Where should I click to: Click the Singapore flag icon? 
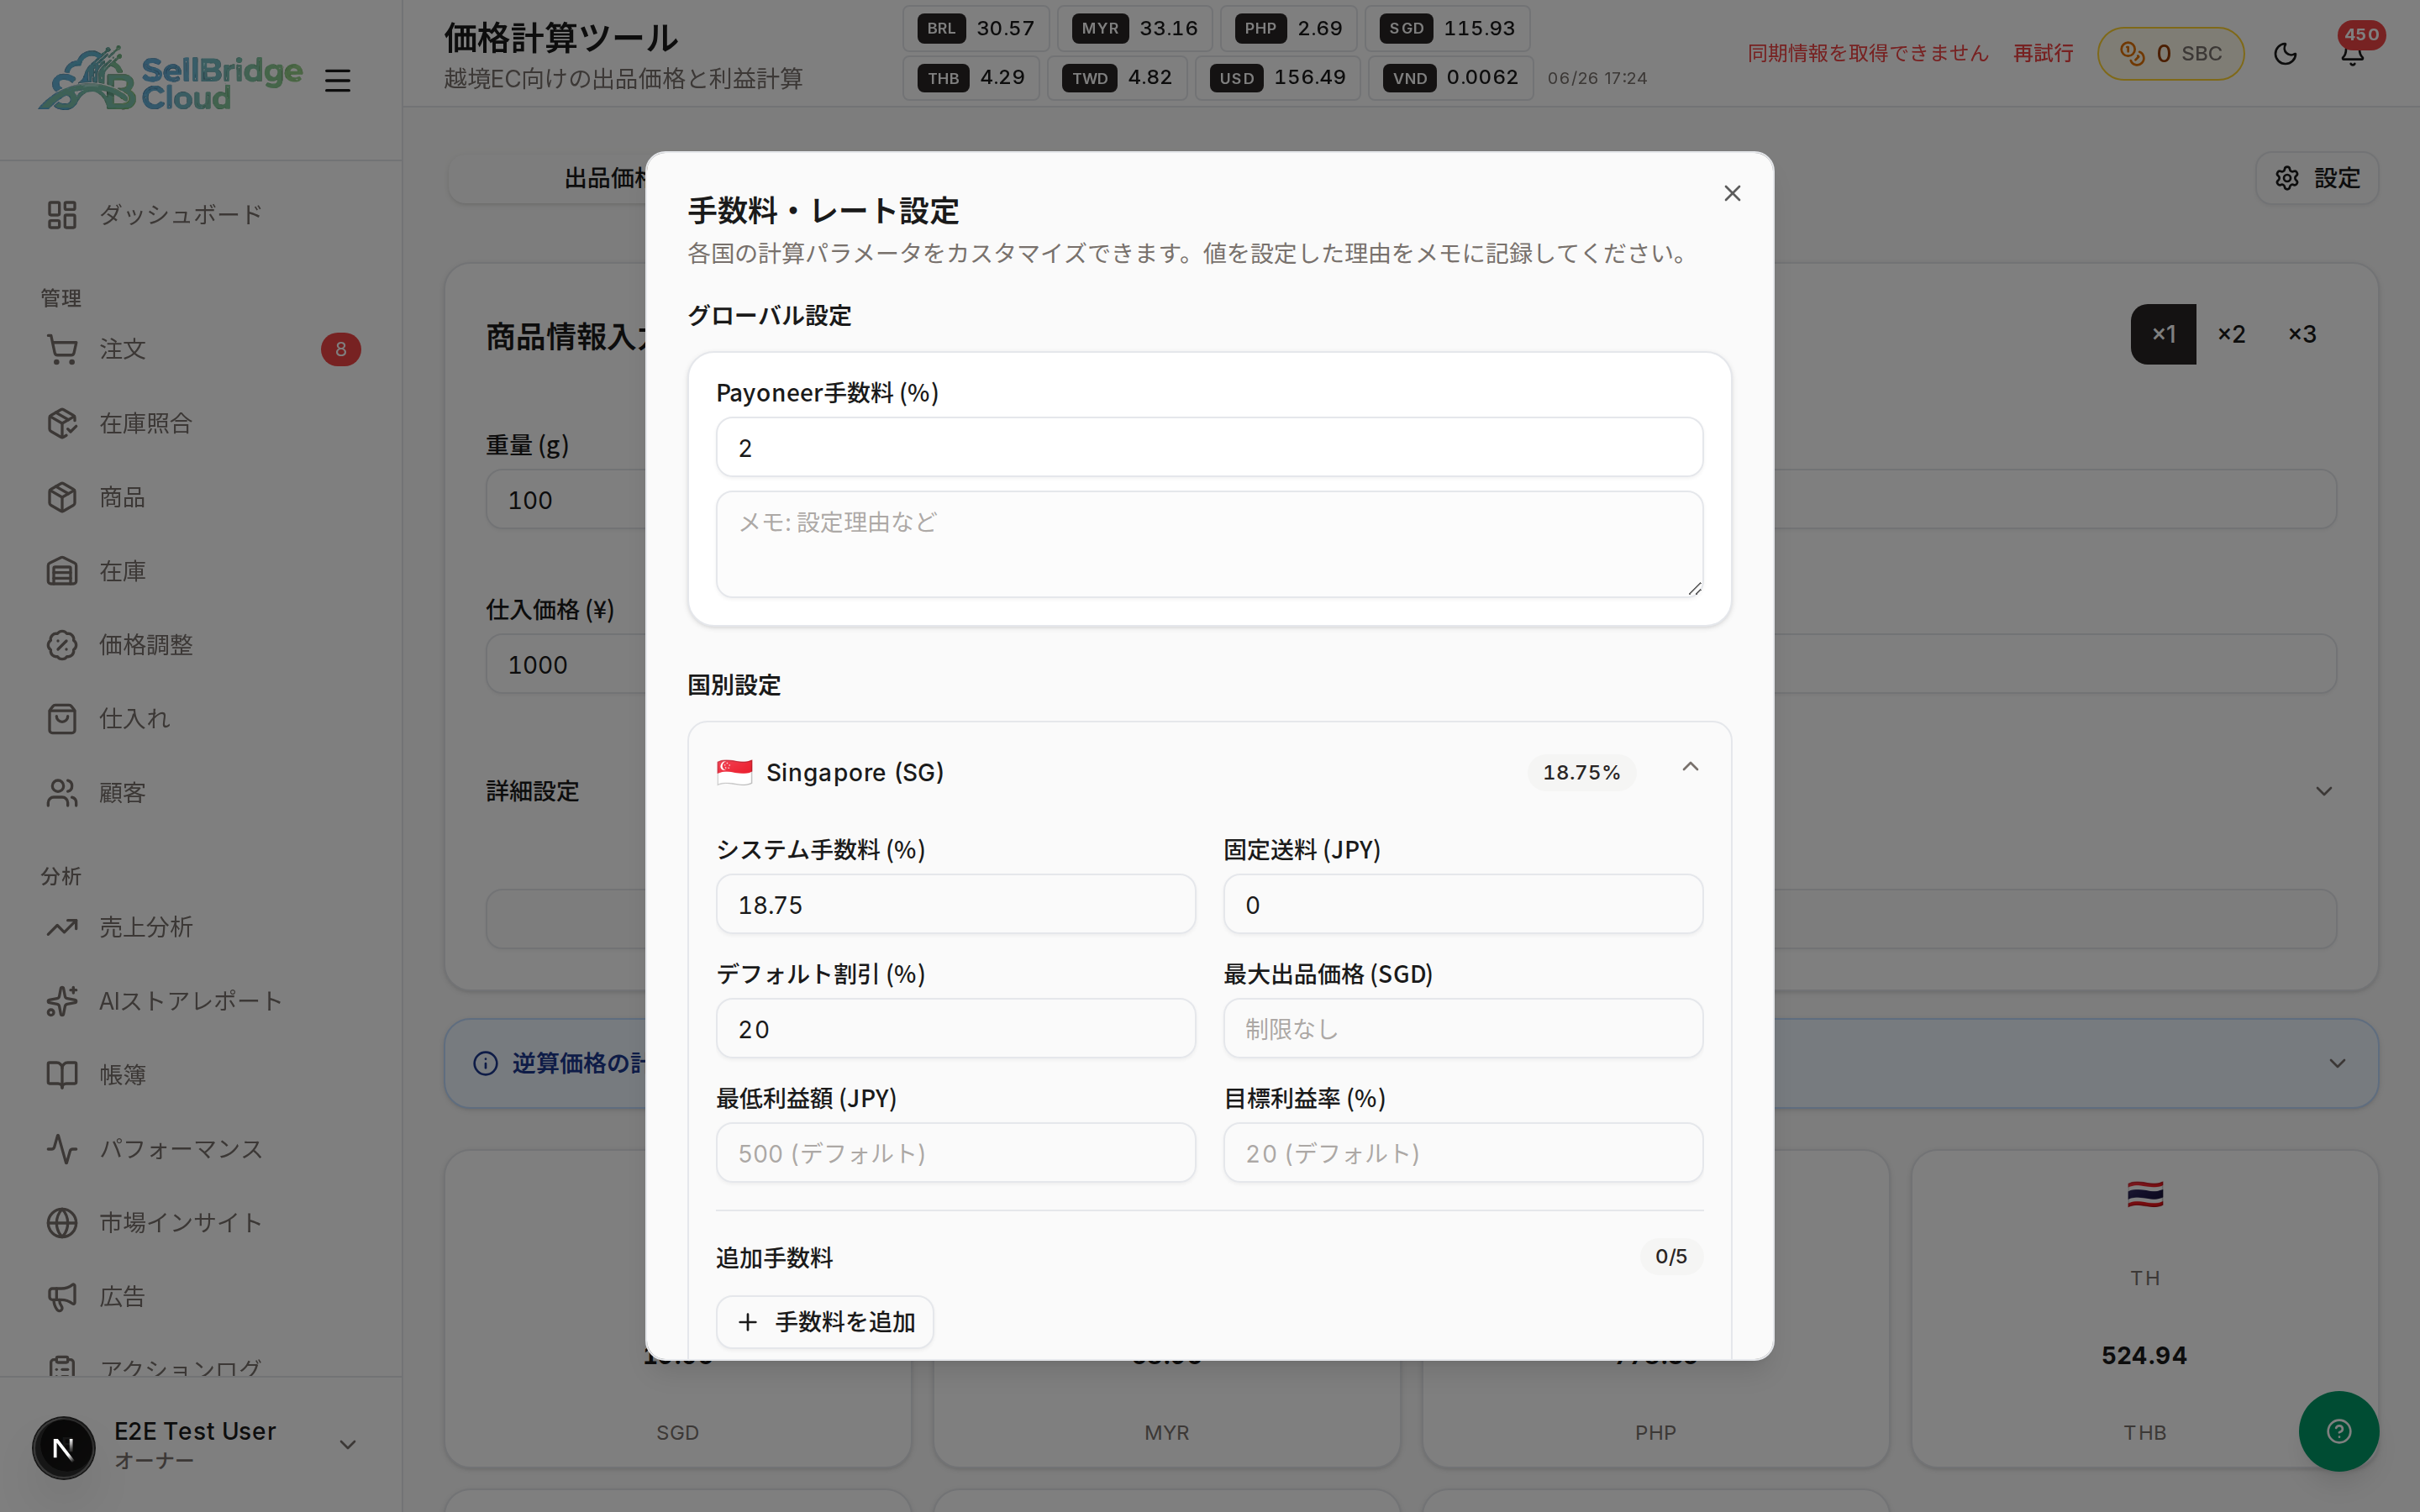734,772
